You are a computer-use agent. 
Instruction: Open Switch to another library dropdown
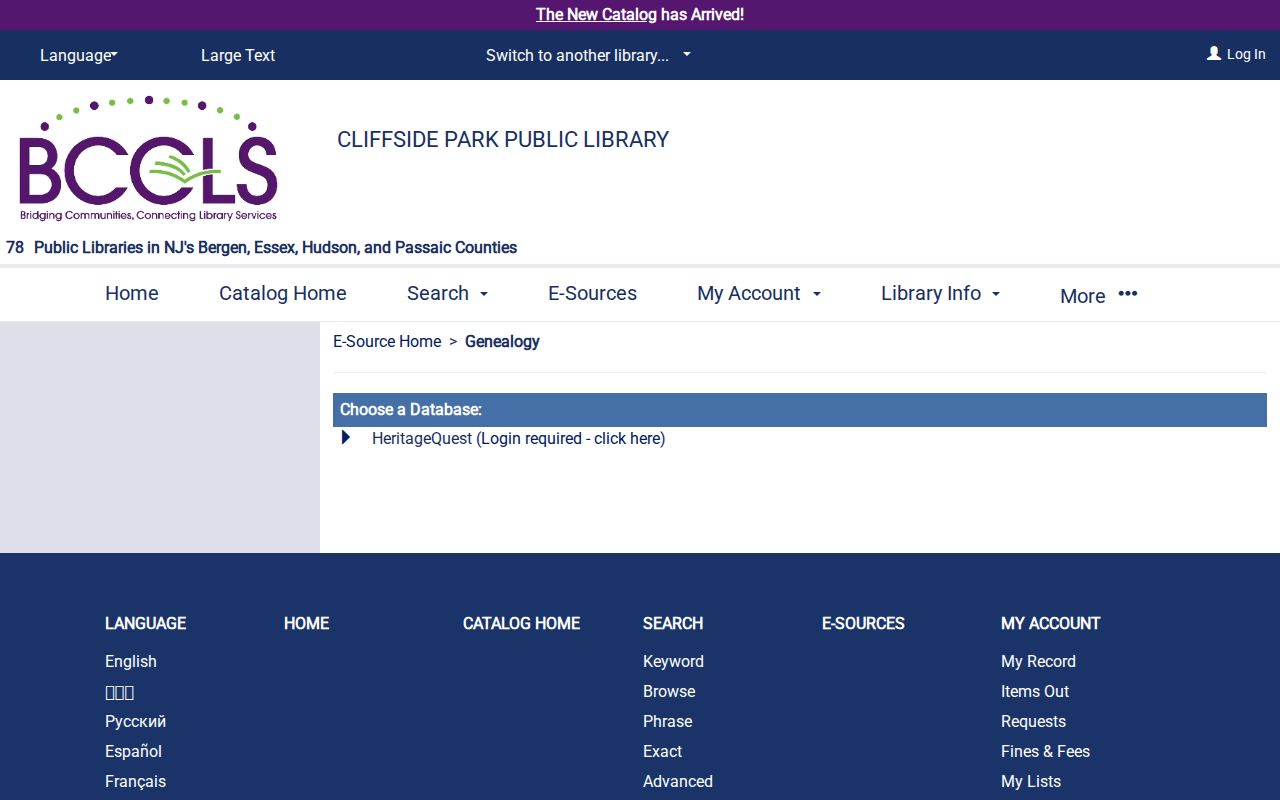[x=588, y=55]
